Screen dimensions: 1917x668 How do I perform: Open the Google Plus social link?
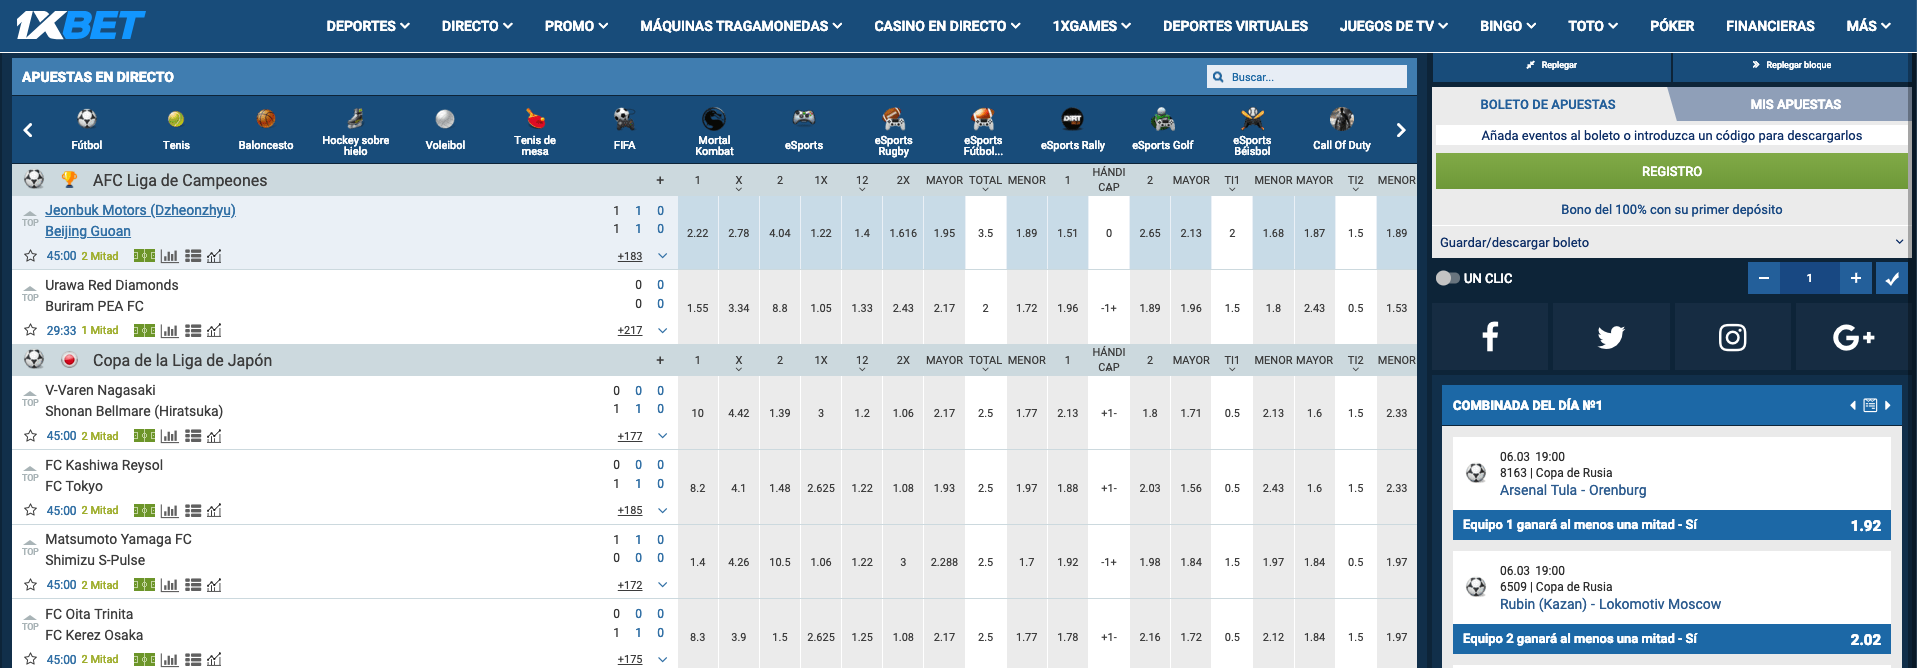(1853, 337)
